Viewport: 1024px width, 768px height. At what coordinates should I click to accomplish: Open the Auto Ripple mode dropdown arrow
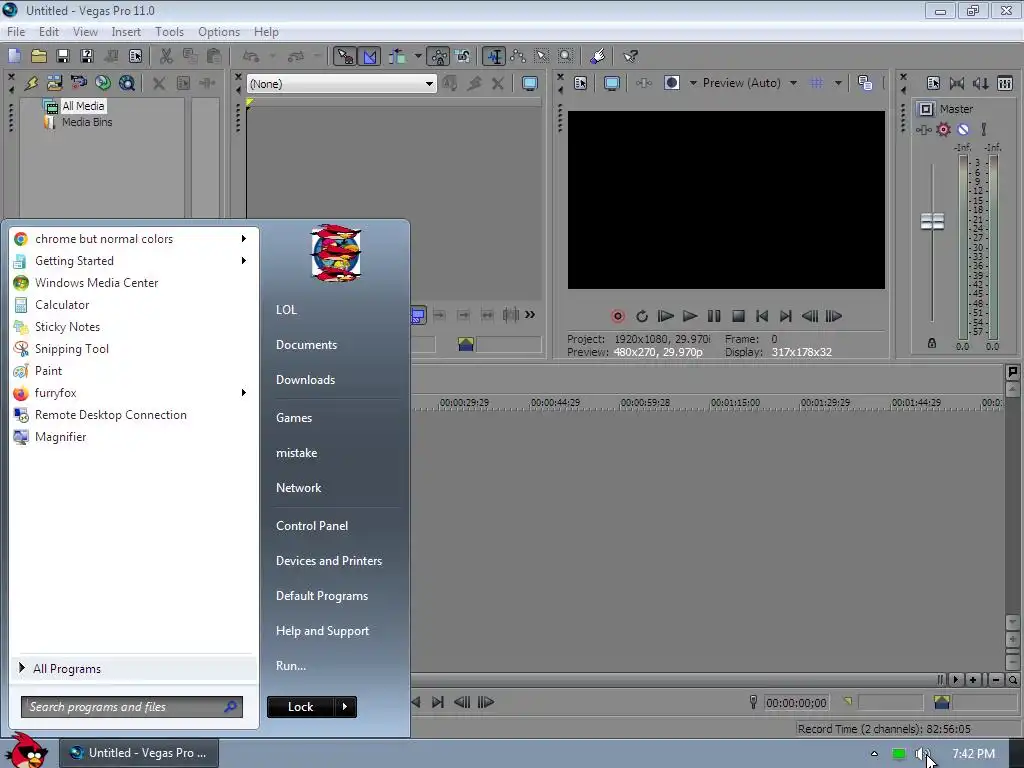point(418,57)
